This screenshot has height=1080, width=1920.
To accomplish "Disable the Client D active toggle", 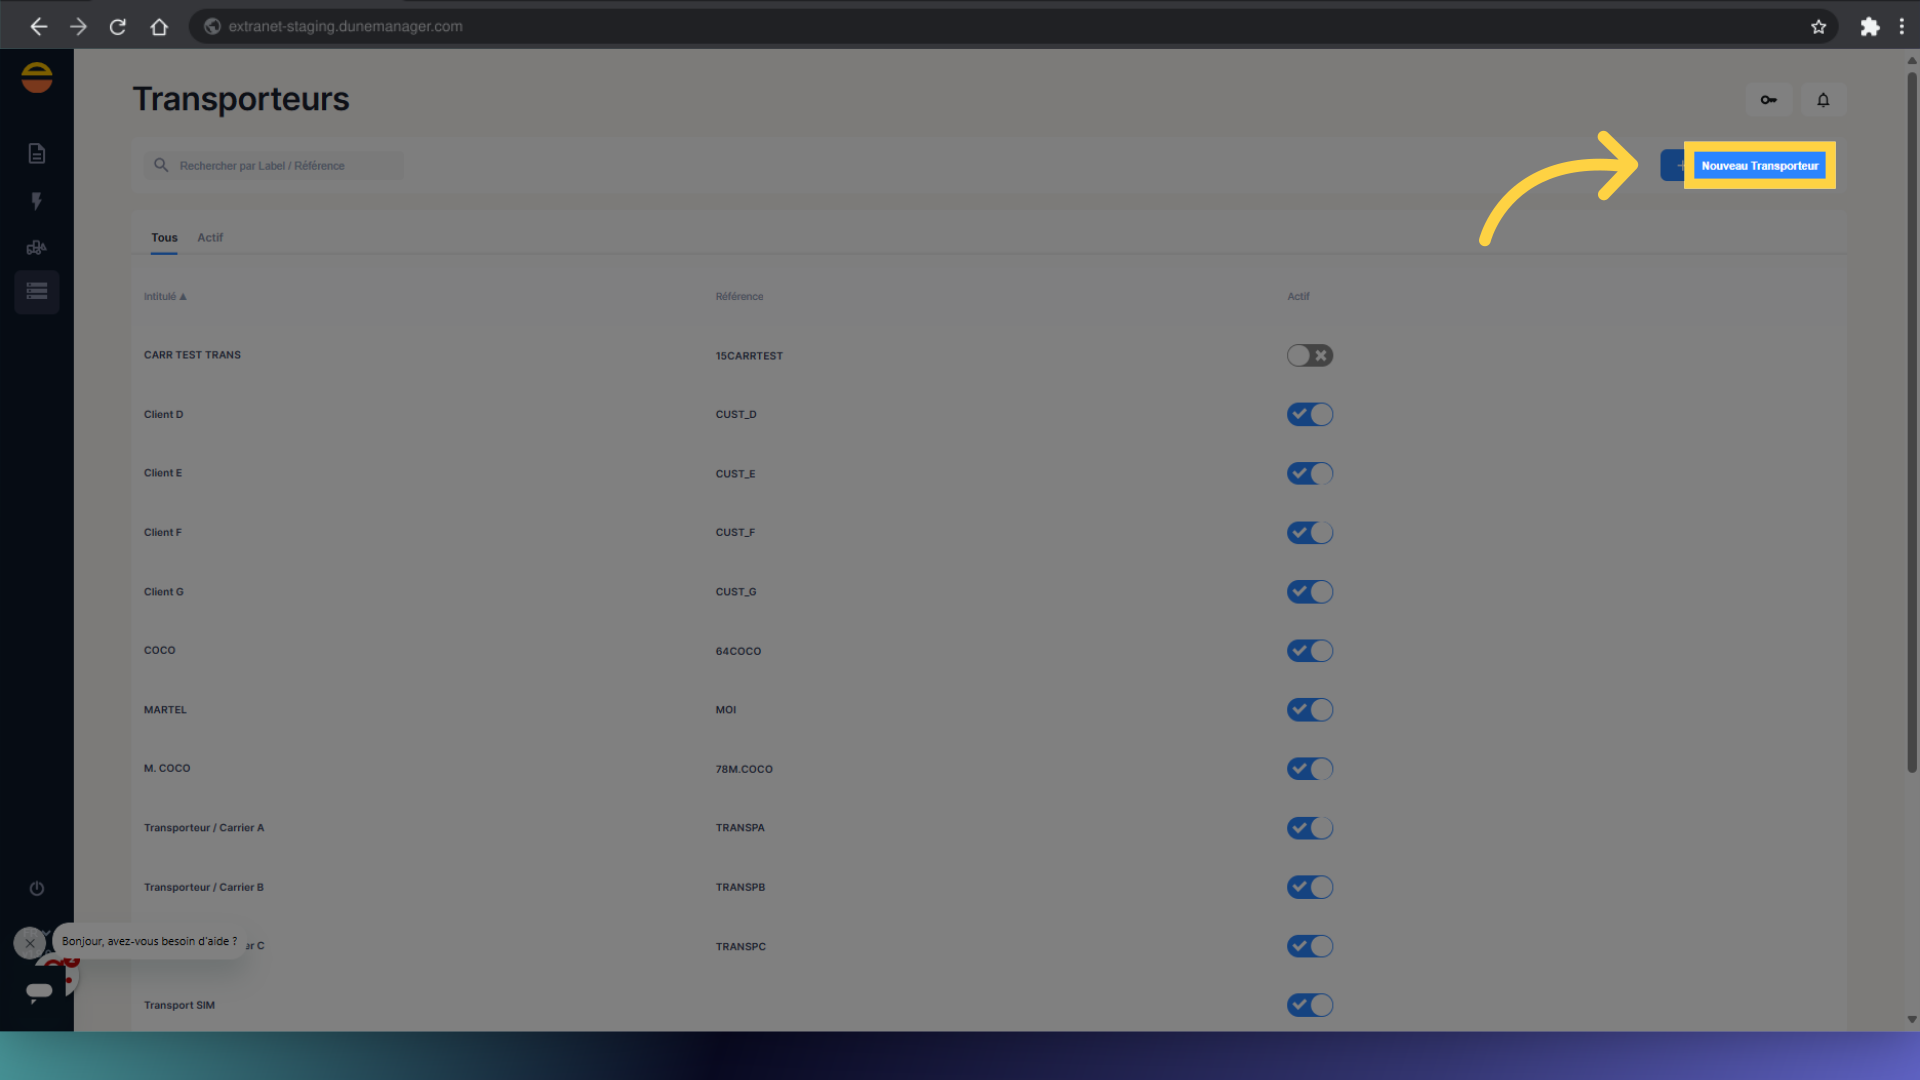I will 1309,414.
